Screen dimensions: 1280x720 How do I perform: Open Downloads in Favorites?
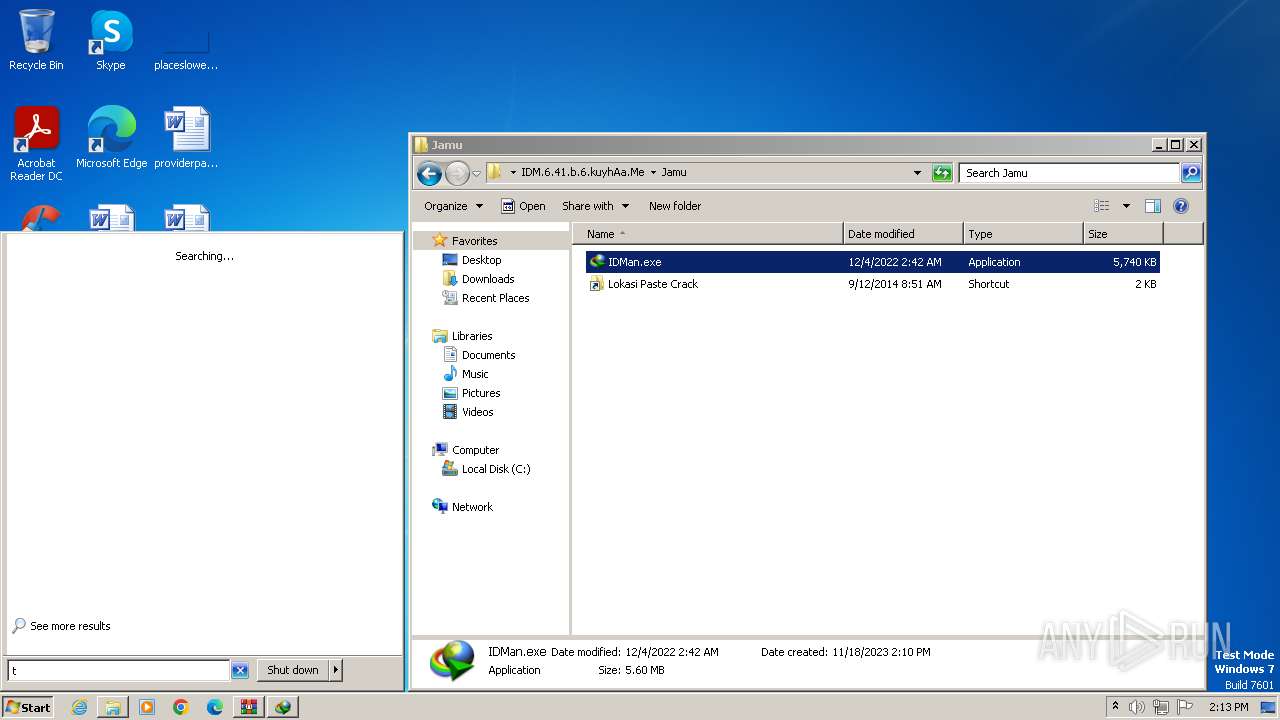point(488,279)
